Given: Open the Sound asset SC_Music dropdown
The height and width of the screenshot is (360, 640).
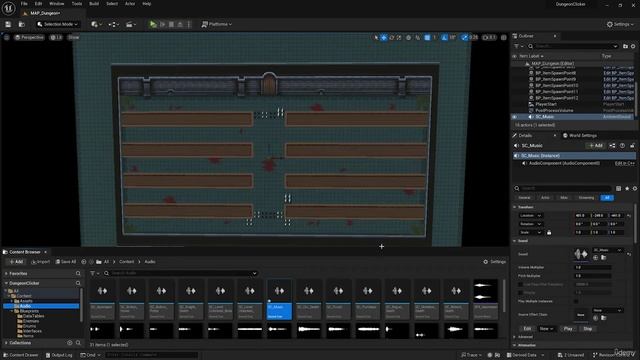Looking at the screenshot, I should tap(607, 250).
